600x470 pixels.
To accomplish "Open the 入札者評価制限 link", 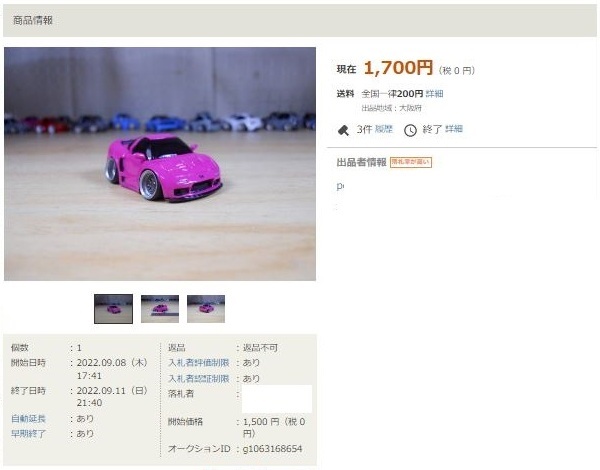I will point(199,363).
